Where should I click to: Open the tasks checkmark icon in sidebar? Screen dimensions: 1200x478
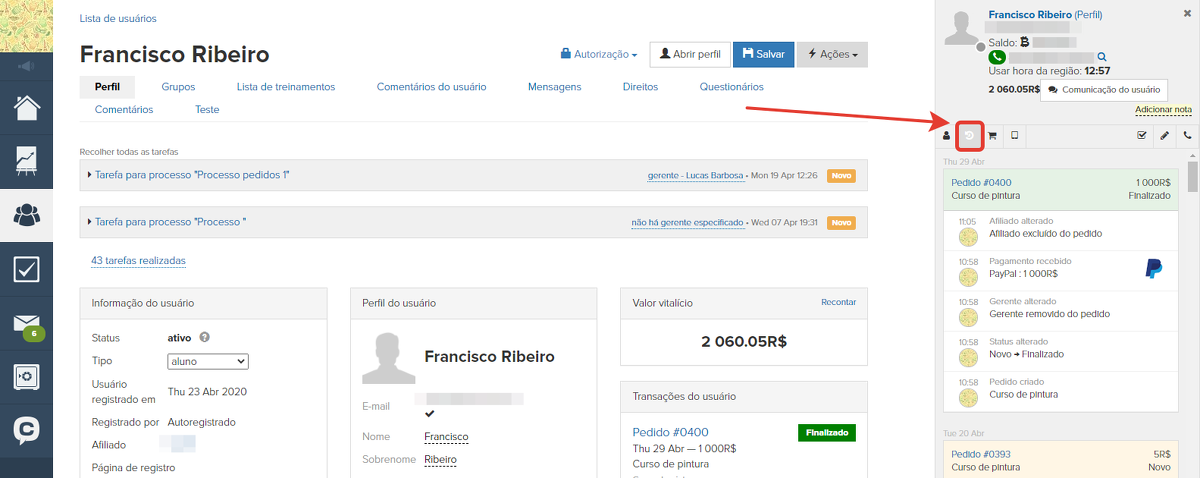coord(27,269)
